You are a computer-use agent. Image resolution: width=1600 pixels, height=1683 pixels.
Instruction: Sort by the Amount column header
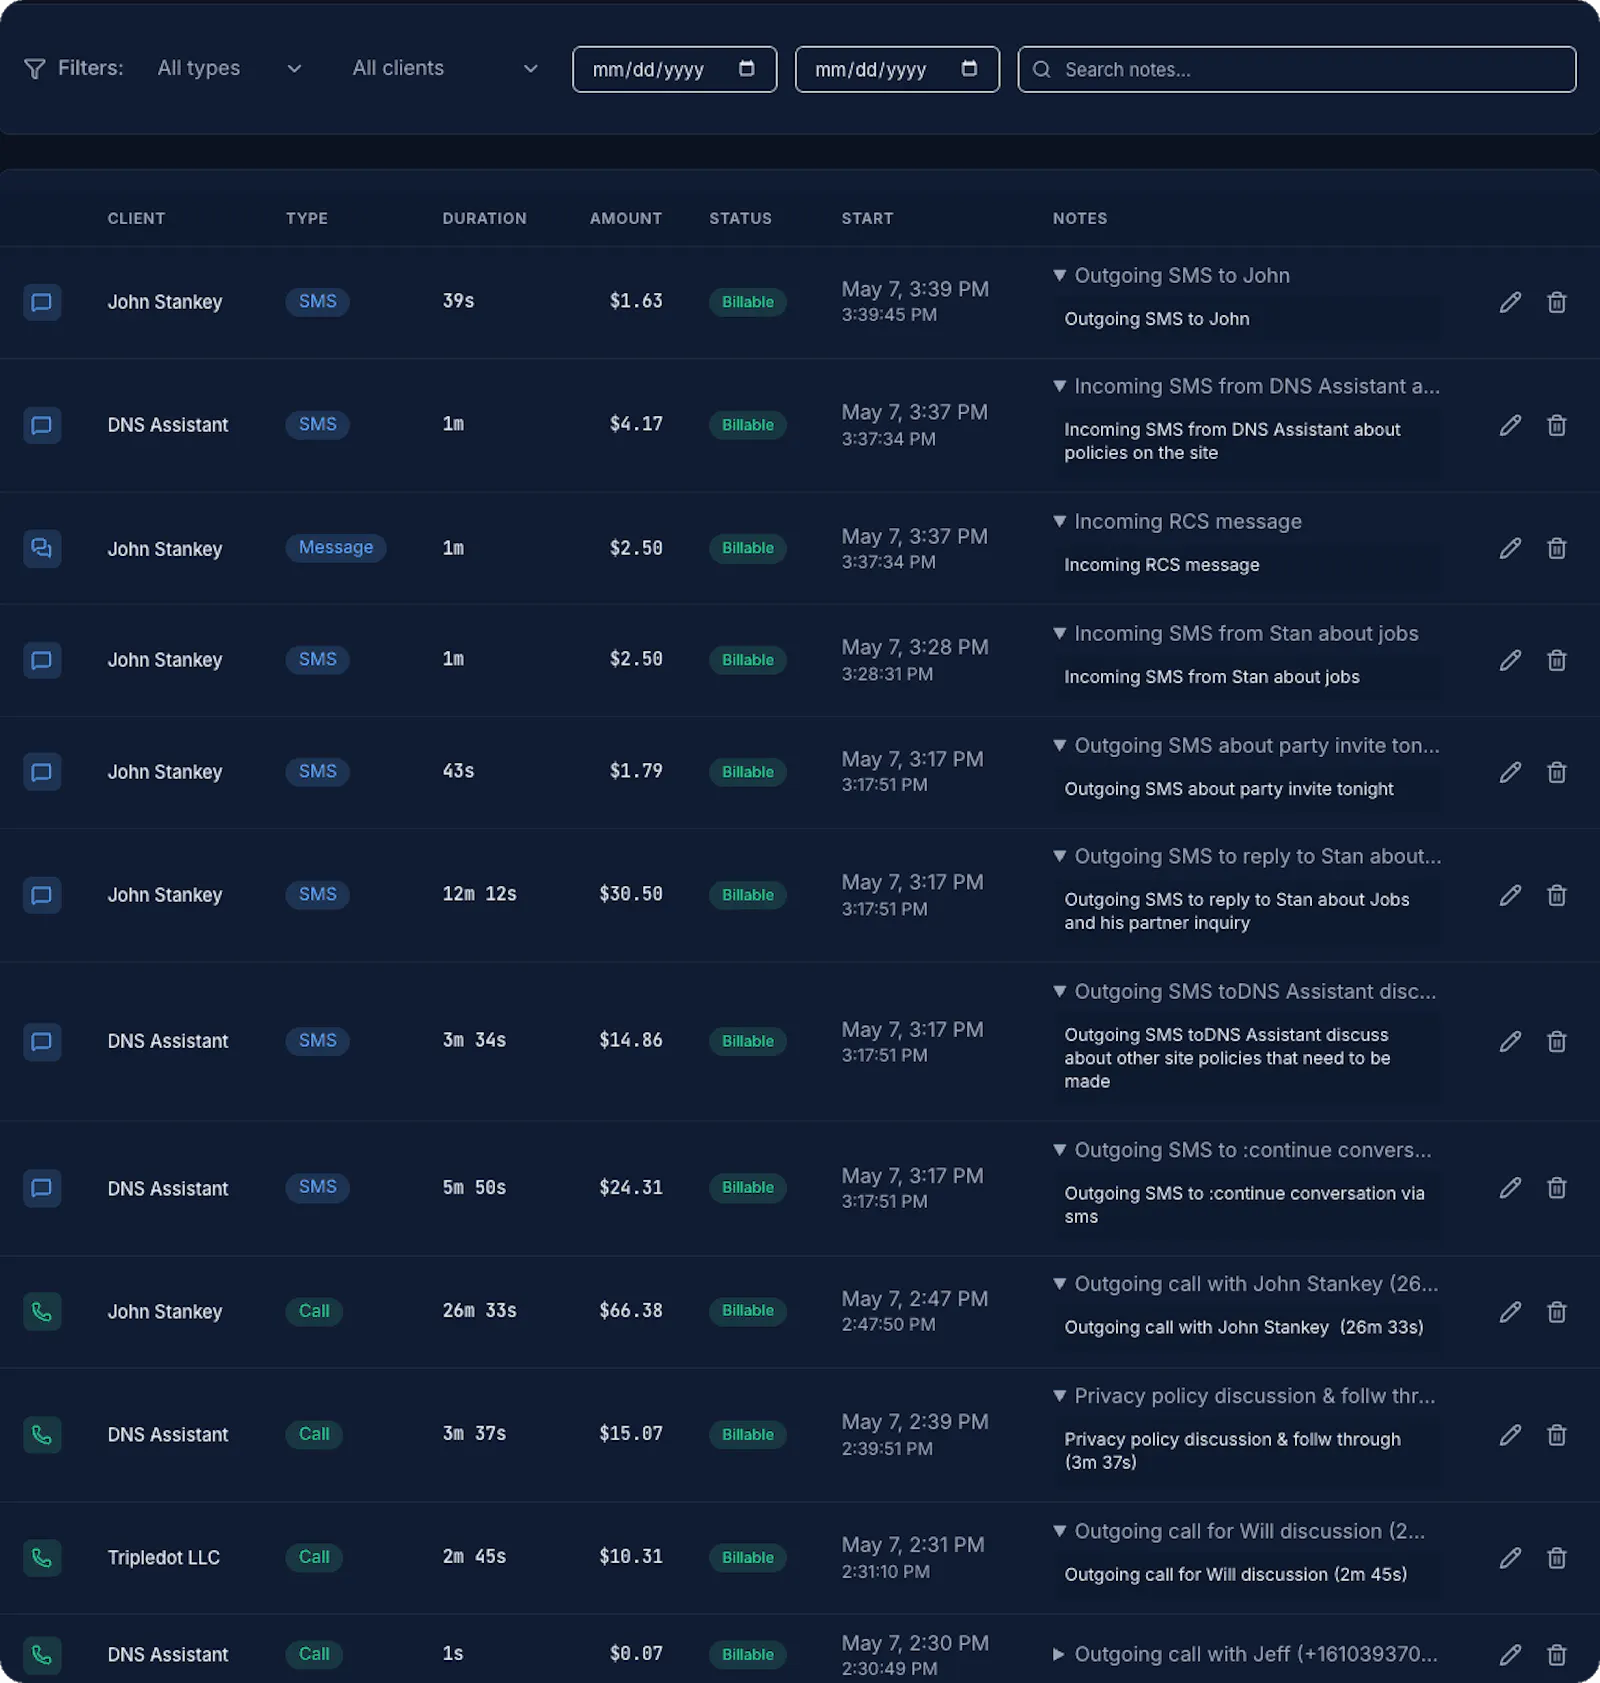point(625,218)
